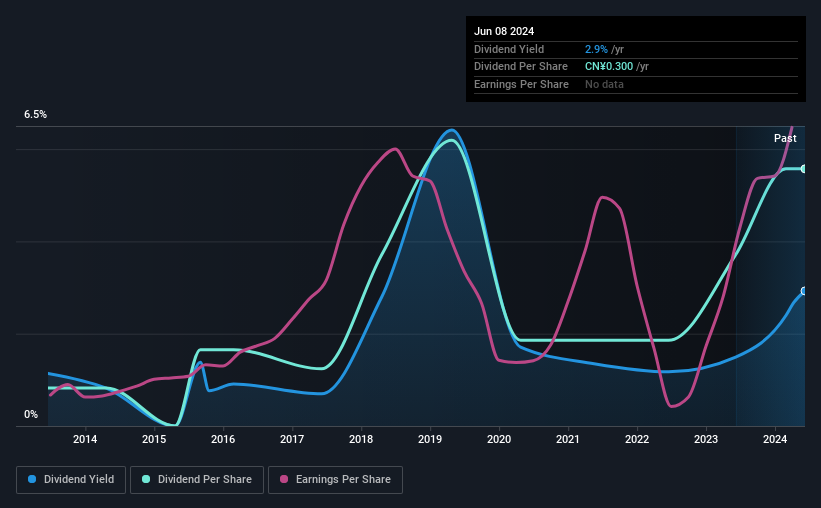821x508 pixels.
Task: Click the pink Earnings Per Share legend dot
Action: (284, 479)
